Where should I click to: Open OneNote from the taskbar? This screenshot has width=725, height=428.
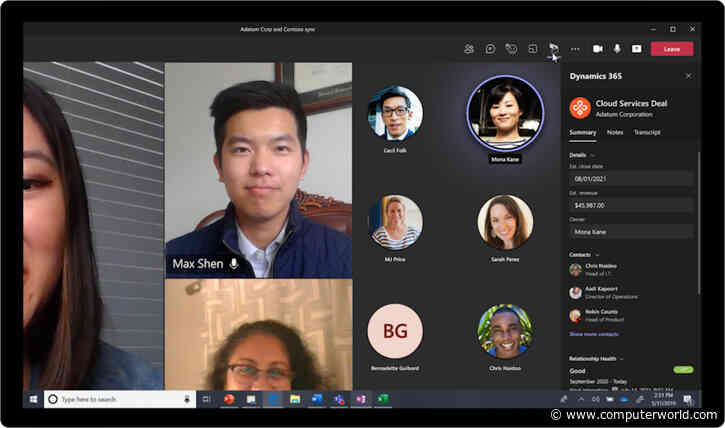pos(361,399)
